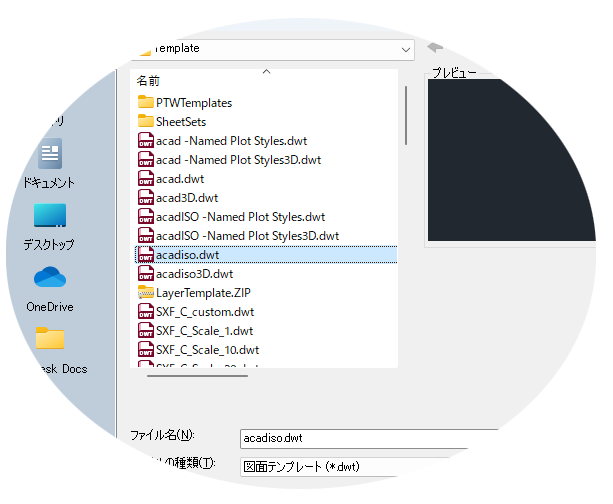
Task: Open the SheetSets folder icon
Action: pos(145,121)
